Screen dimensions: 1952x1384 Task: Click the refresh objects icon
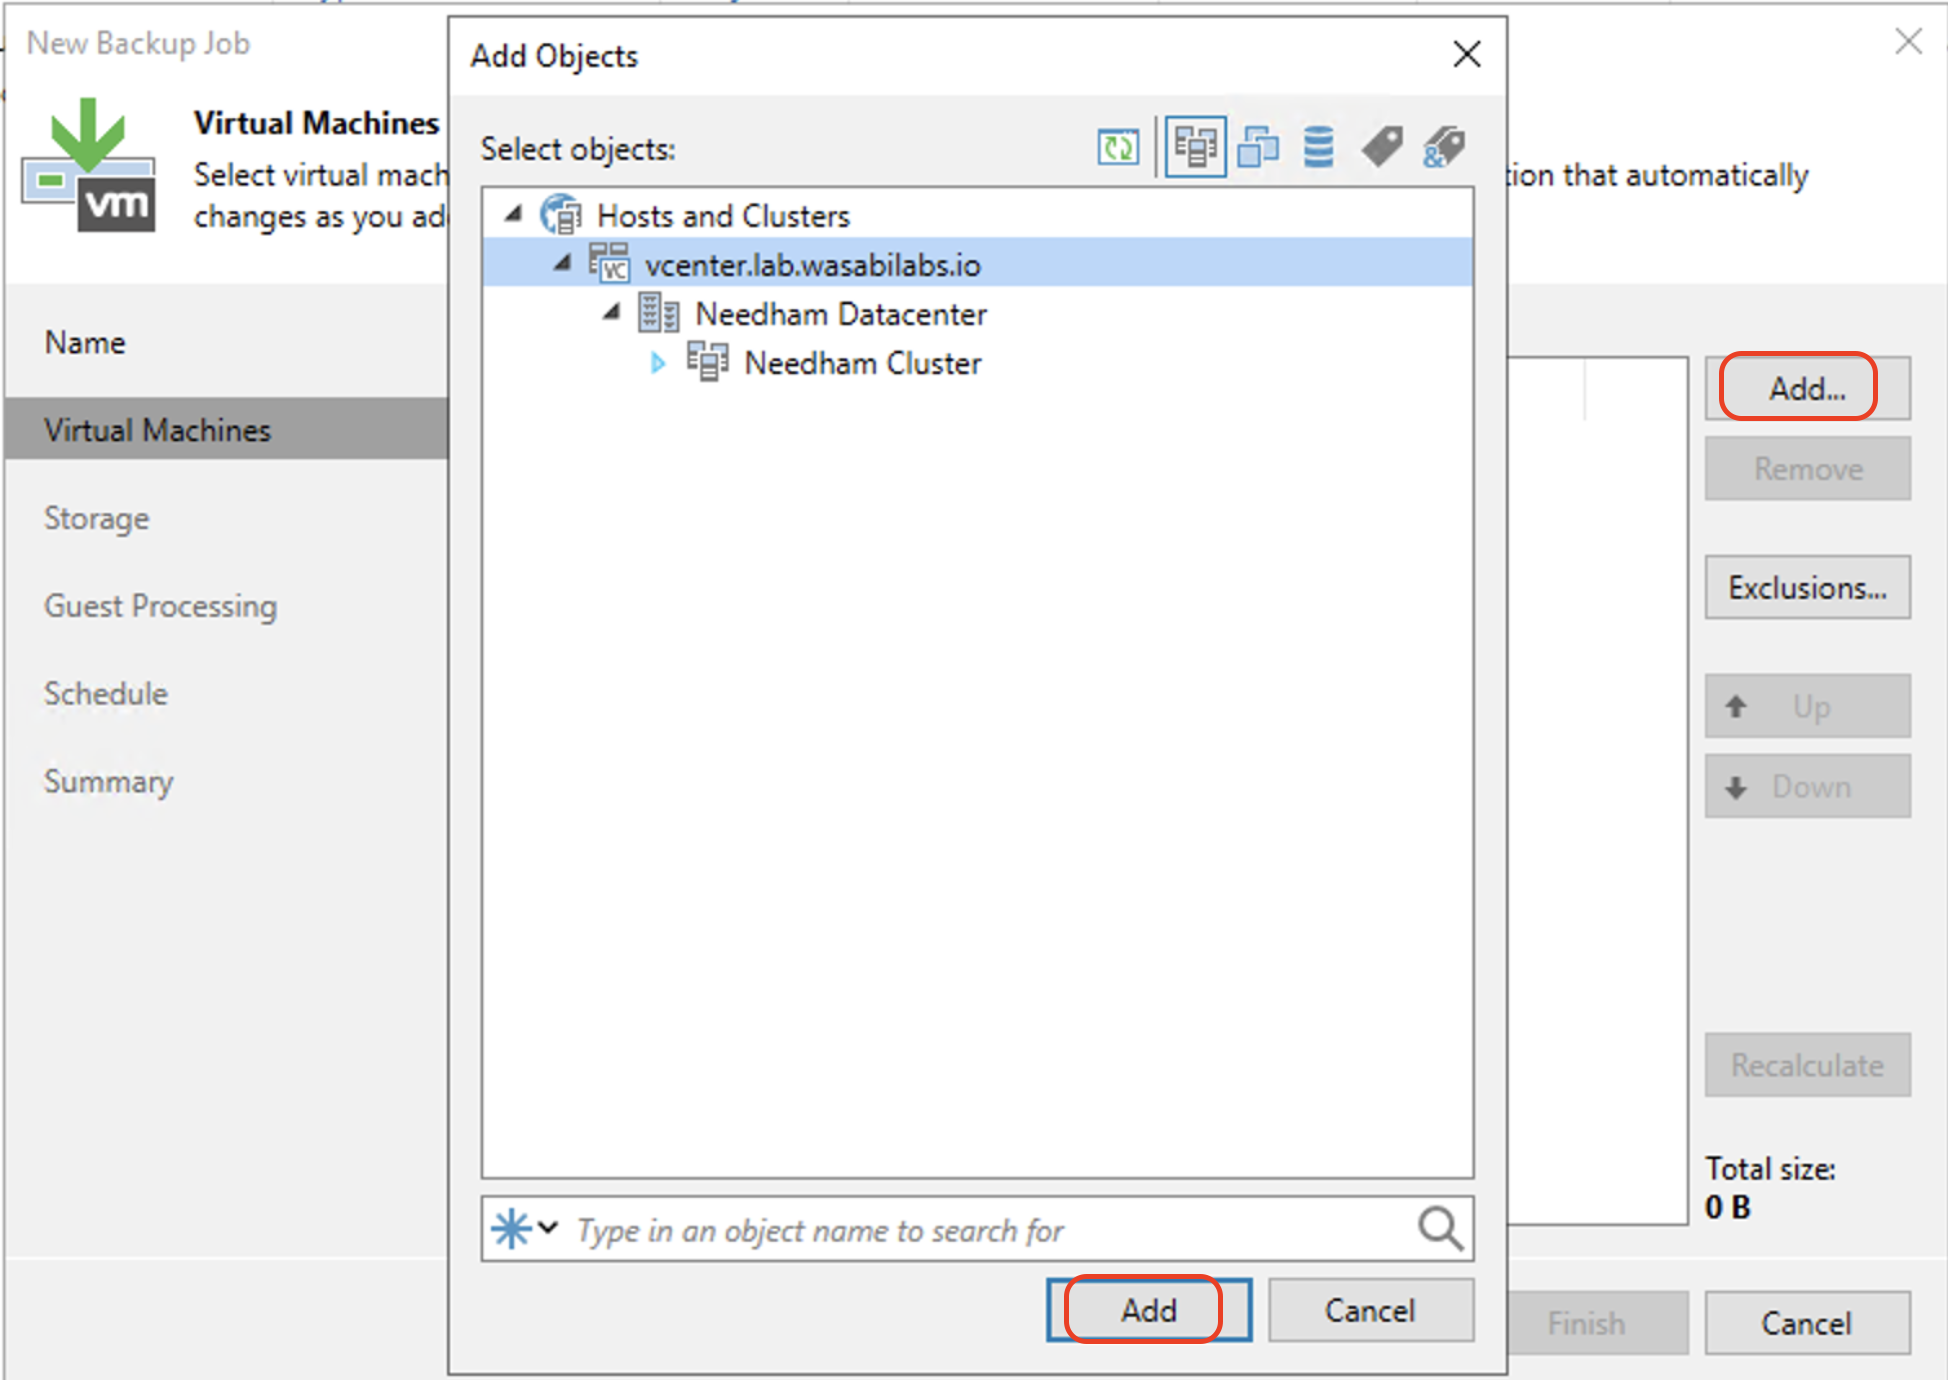coord(1118,148)
